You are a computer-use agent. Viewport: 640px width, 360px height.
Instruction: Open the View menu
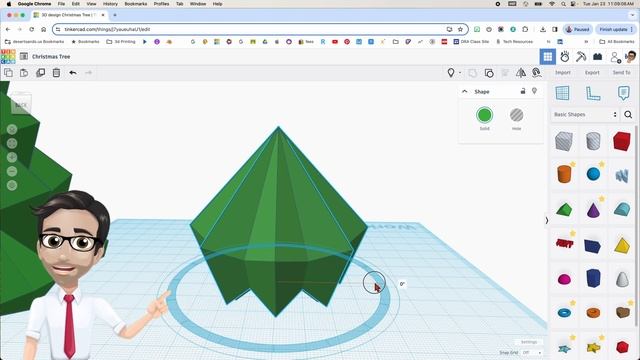[91, 4]
